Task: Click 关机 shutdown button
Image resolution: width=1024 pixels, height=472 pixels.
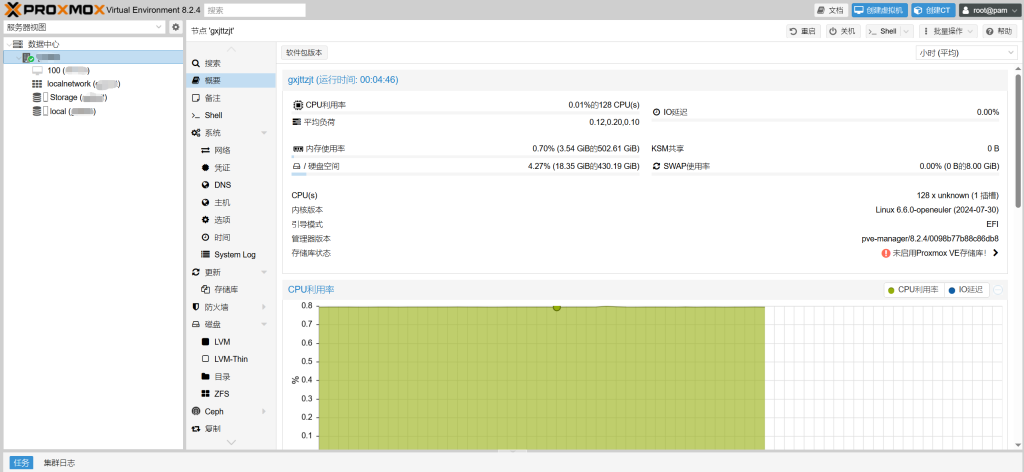Action: [x=842, y=31]
